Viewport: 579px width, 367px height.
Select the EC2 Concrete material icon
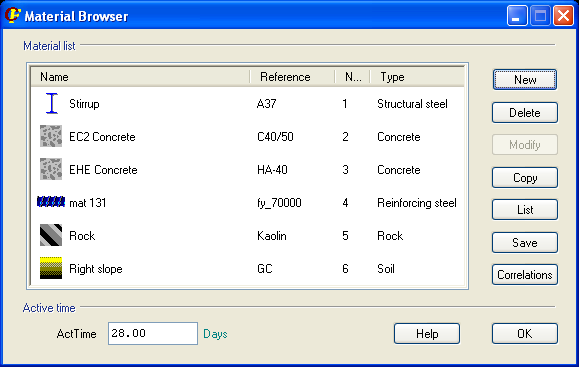click(x=51, y=137)
